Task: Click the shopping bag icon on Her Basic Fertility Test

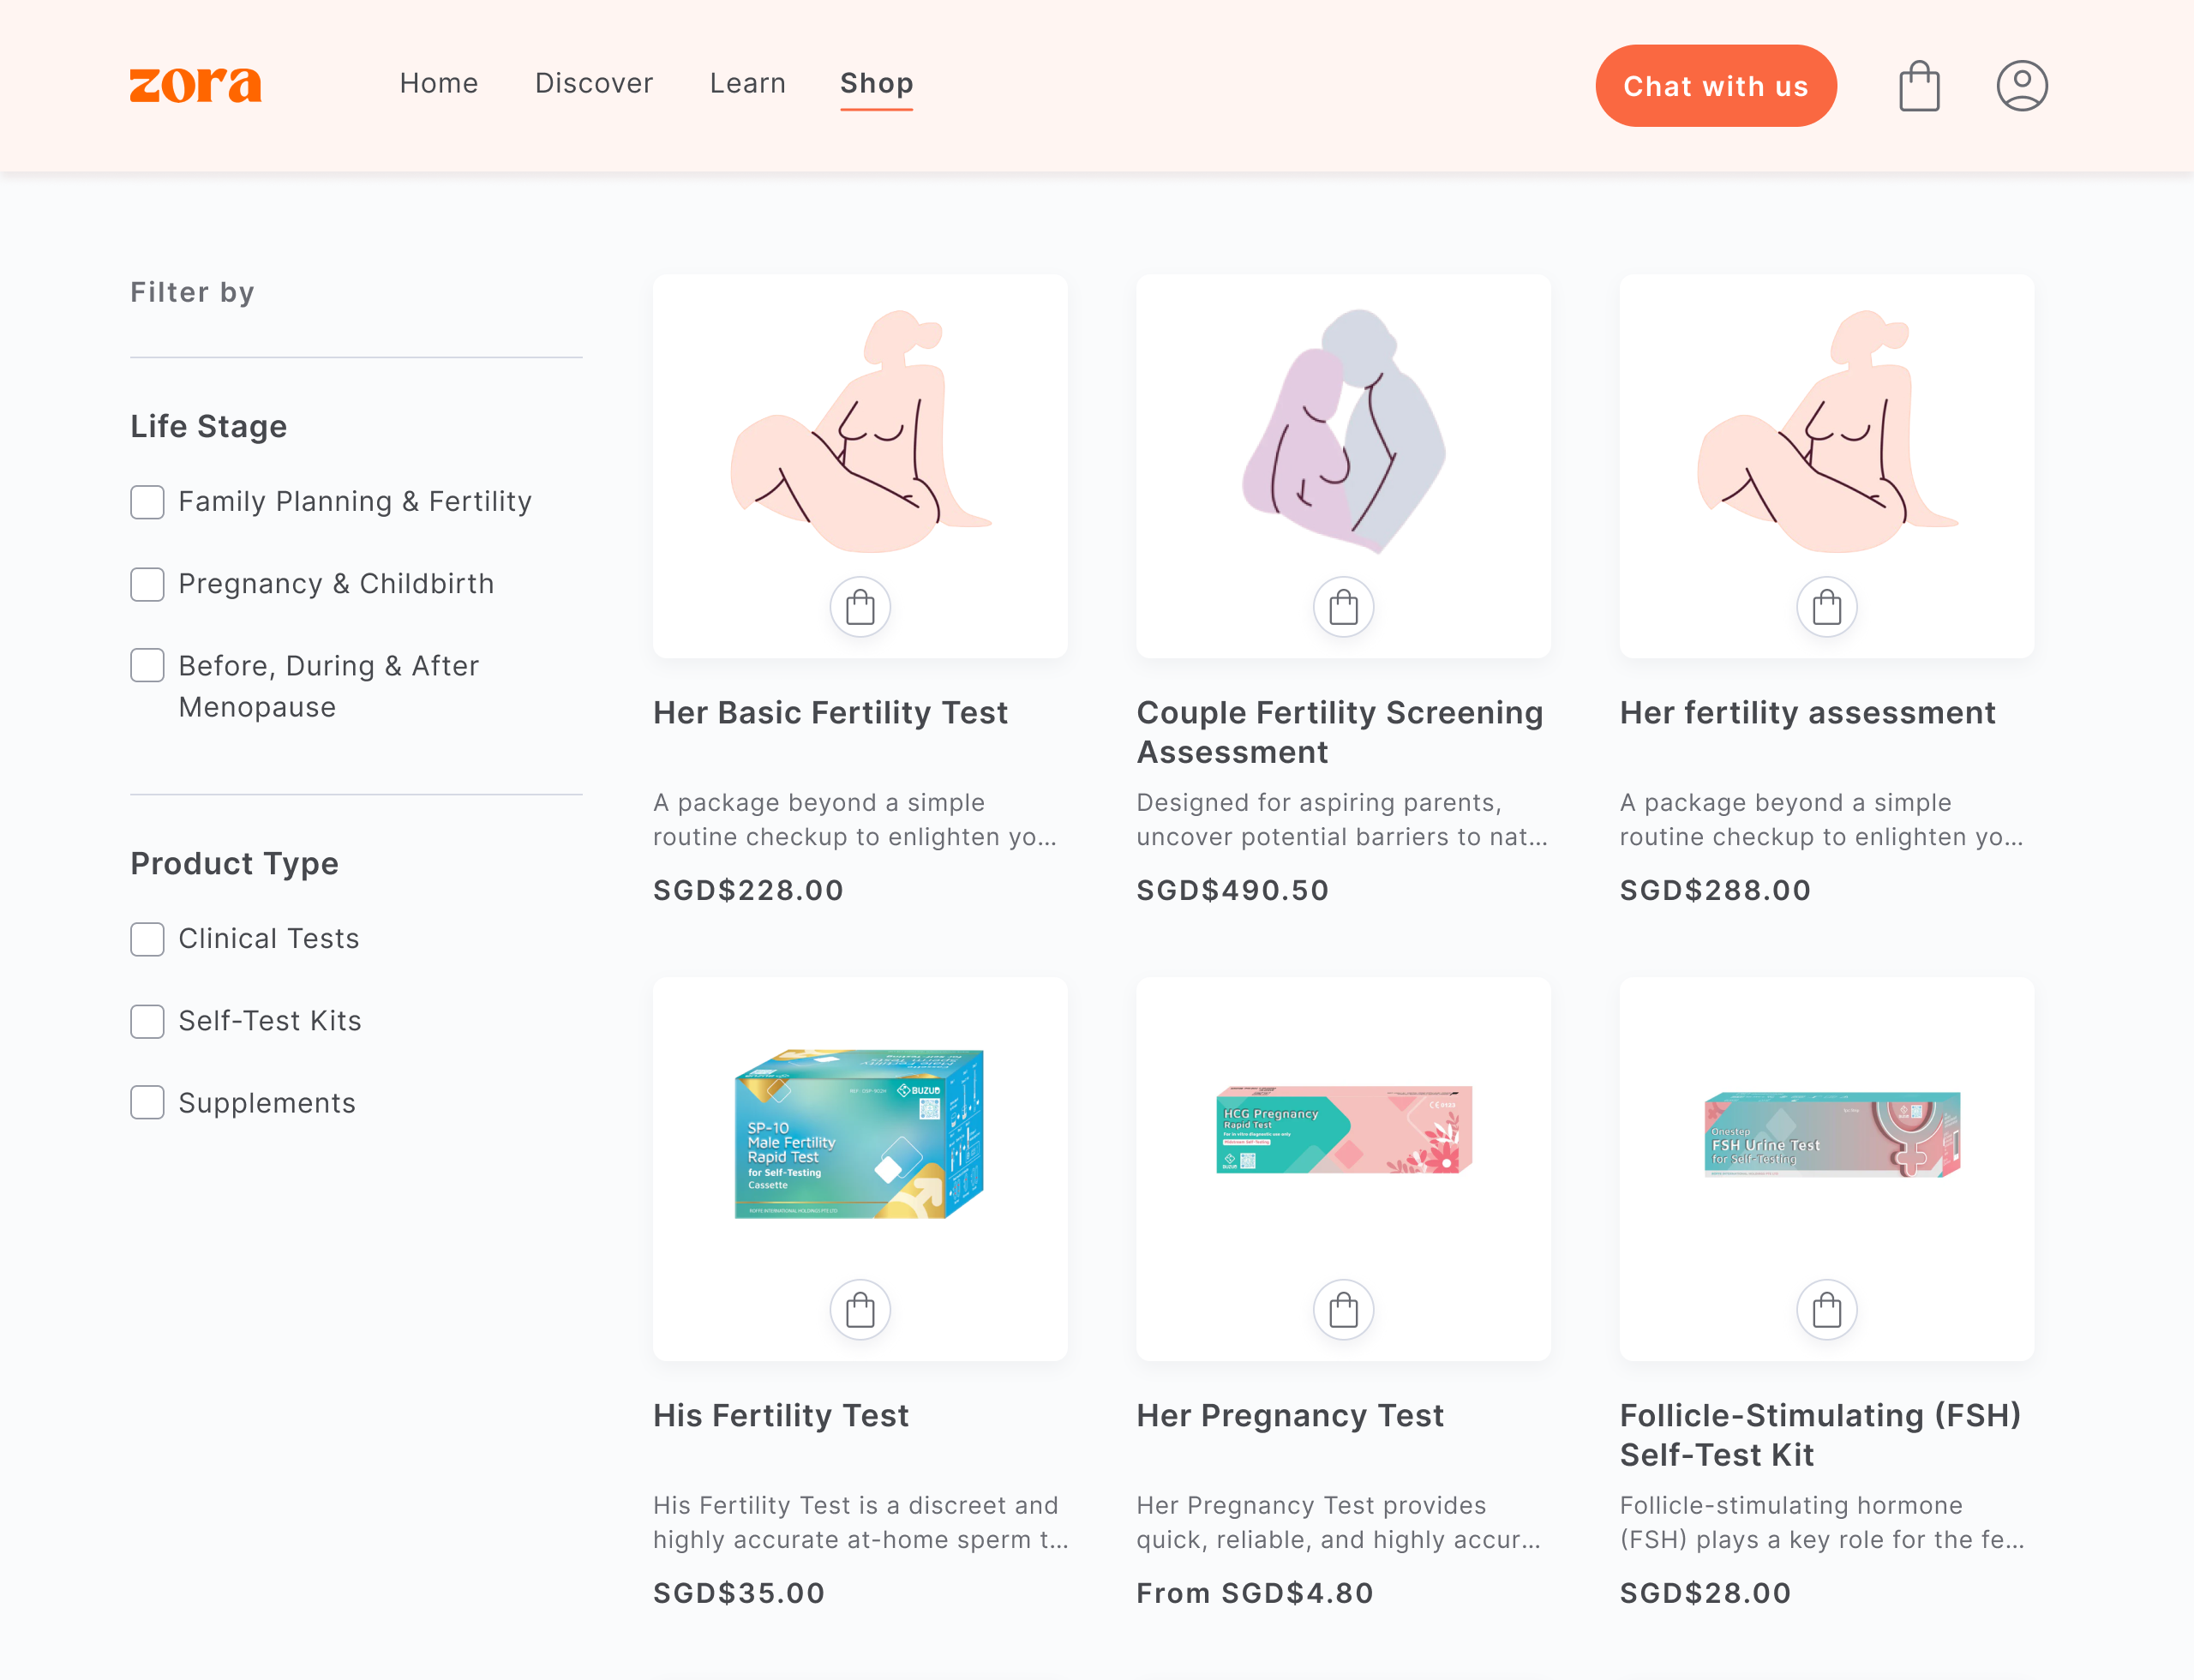Action: 860,607
